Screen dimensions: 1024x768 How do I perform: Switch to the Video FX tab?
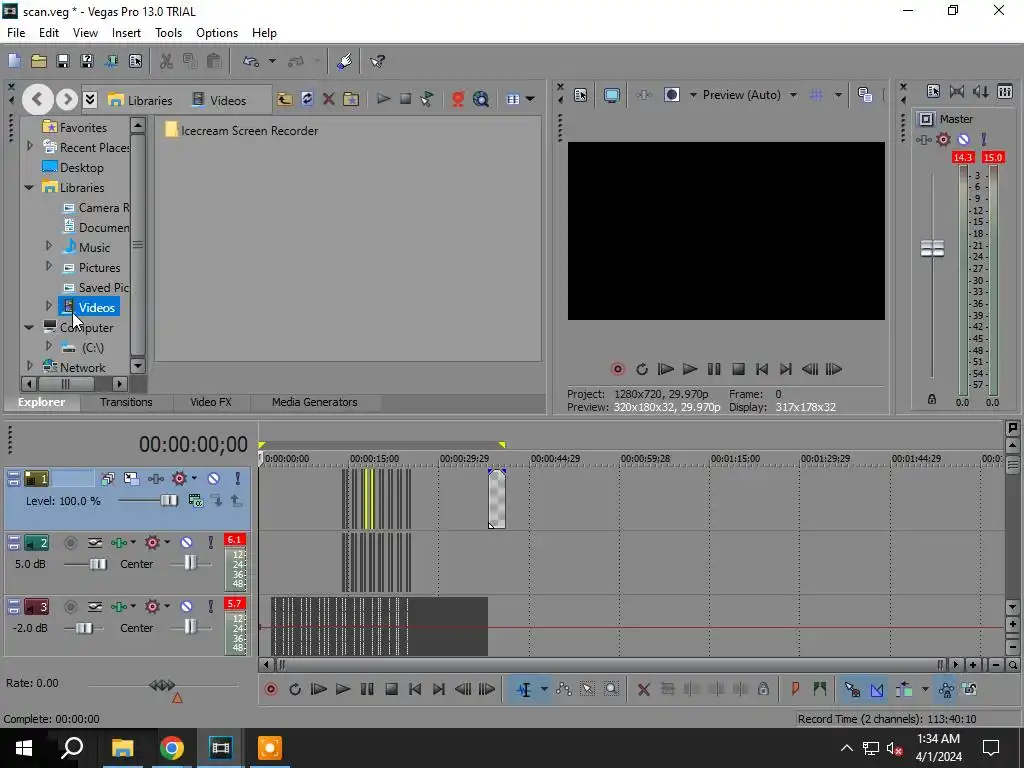pos(211,402)
